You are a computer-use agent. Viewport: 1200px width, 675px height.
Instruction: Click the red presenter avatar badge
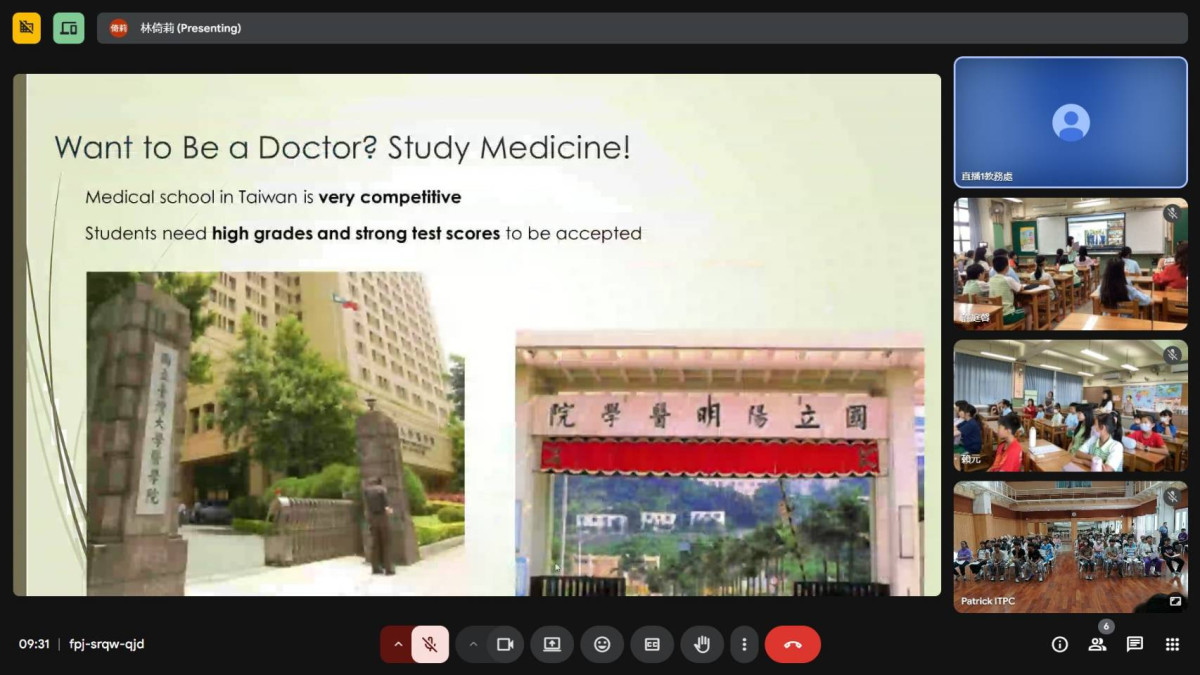(119, 28)
